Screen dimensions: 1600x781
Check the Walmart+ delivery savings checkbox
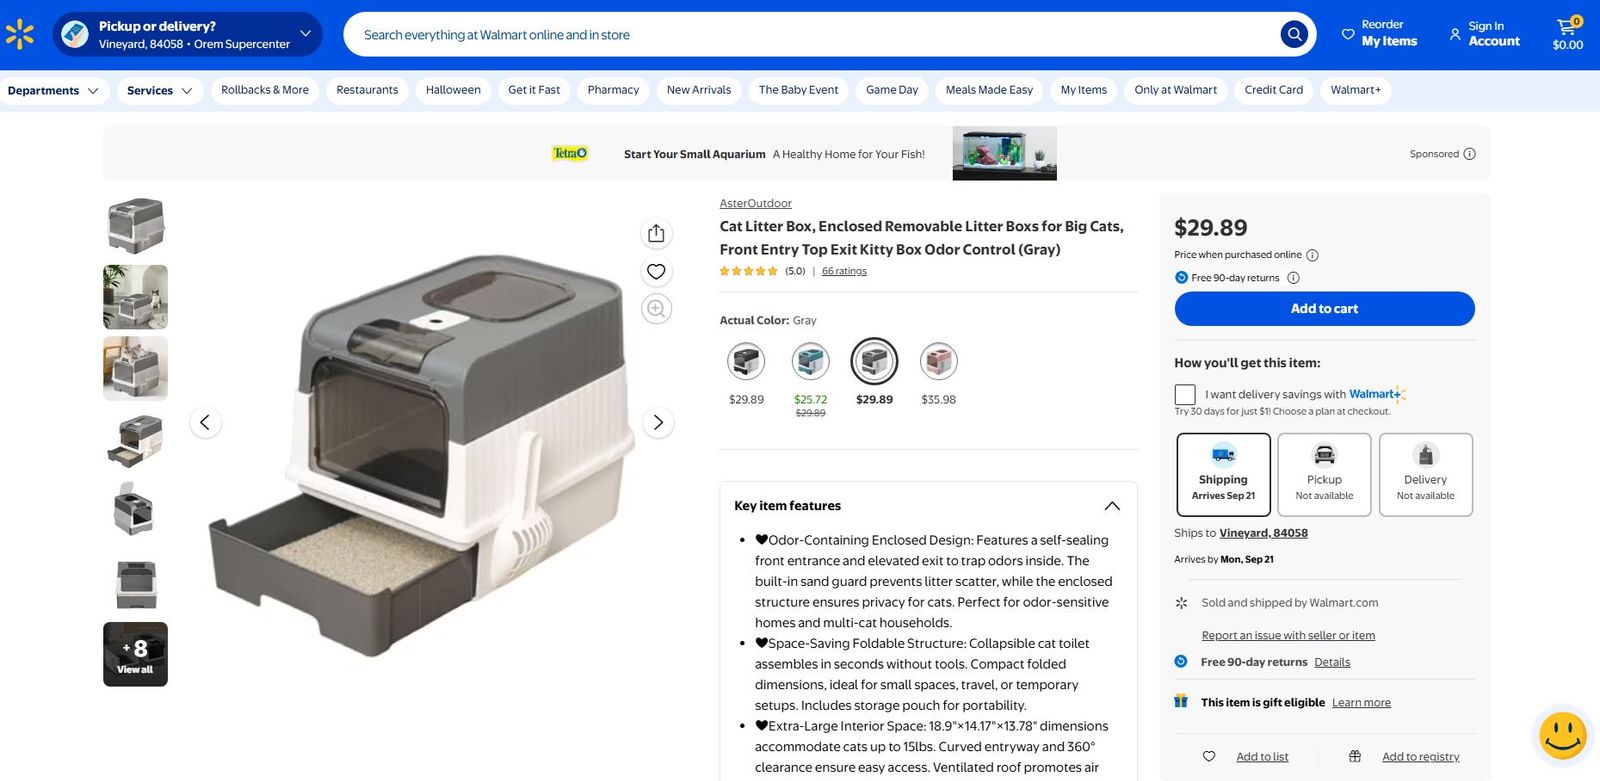tap(1185, 394)
